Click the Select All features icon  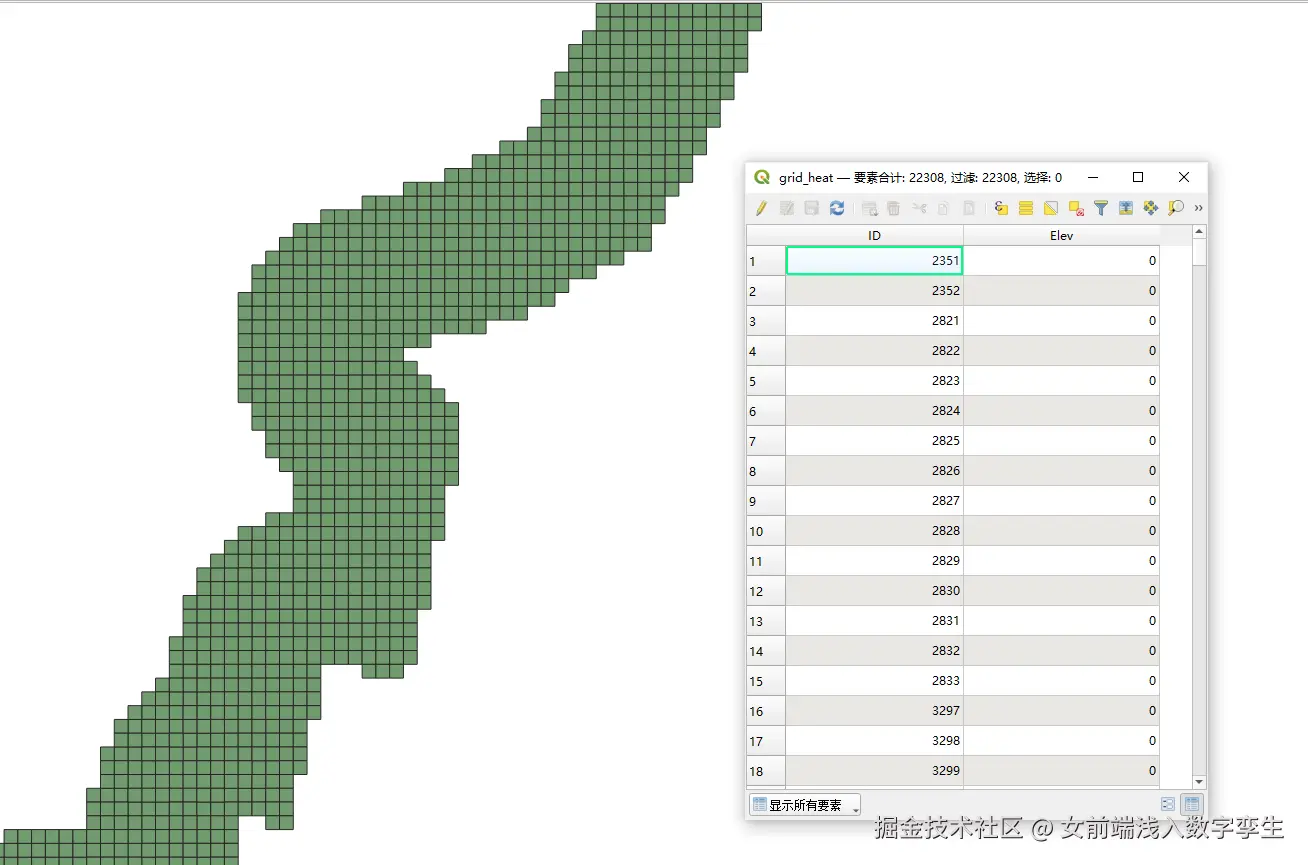(1025, 208)
